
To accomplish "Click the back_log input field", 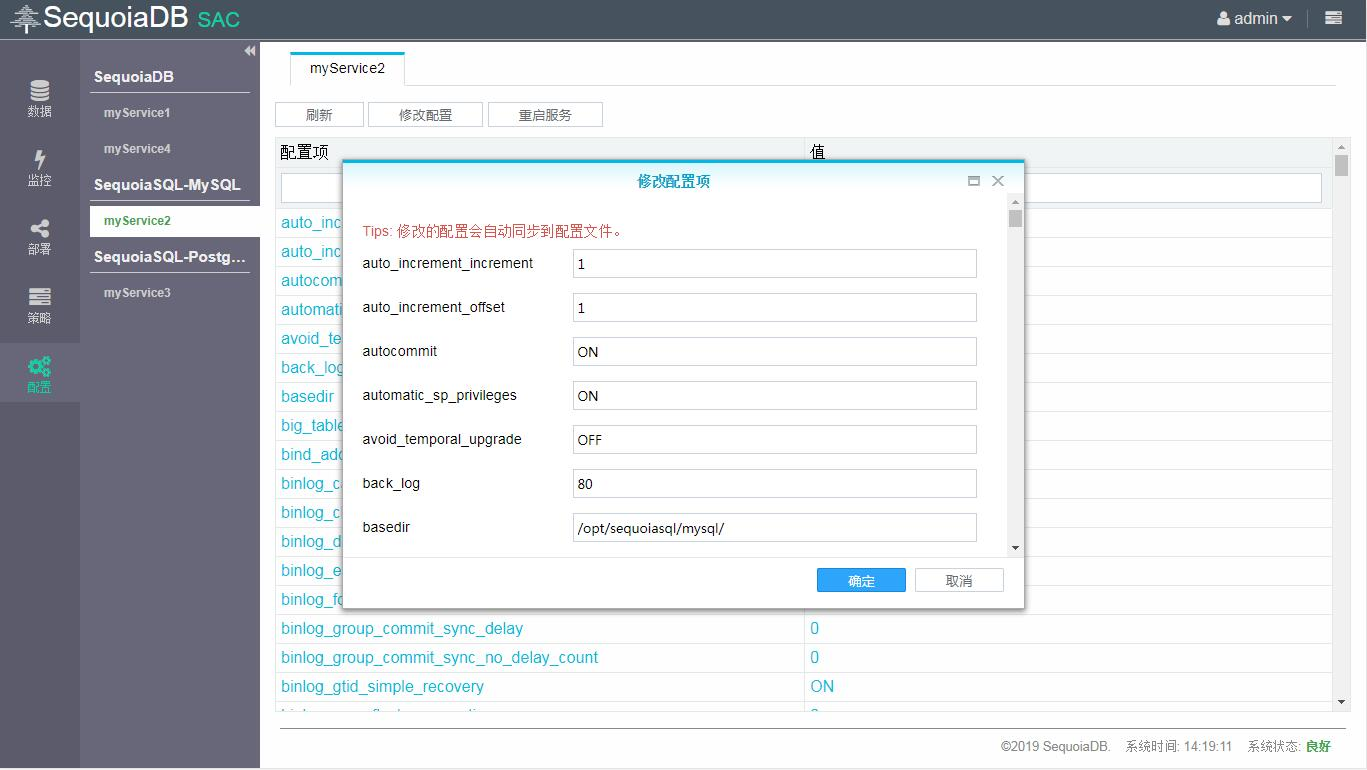I will click(x=774, y=484).
